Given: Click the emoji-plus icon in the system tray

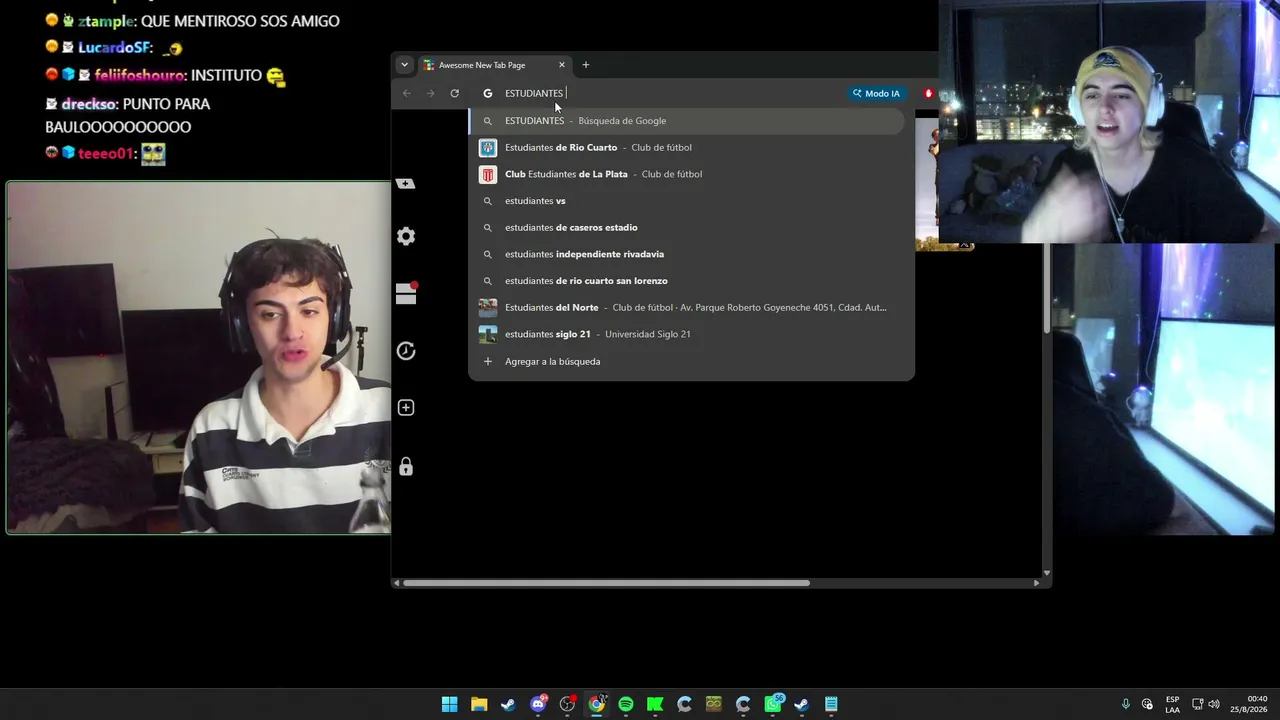Looking at the screenshot, I should click(1147, 704).
